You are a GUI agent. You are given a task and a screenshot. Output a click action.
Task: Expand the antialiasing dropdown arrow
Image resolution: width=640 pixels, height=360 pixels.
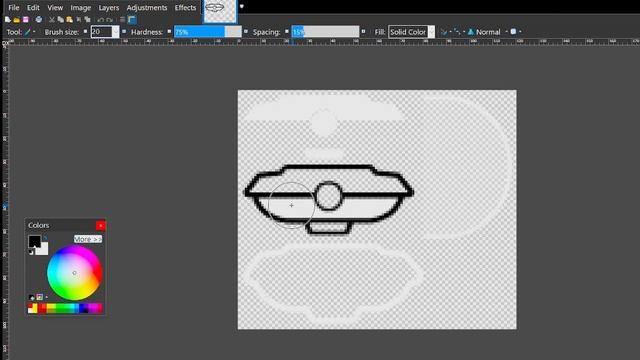click(x=450, y=32)
